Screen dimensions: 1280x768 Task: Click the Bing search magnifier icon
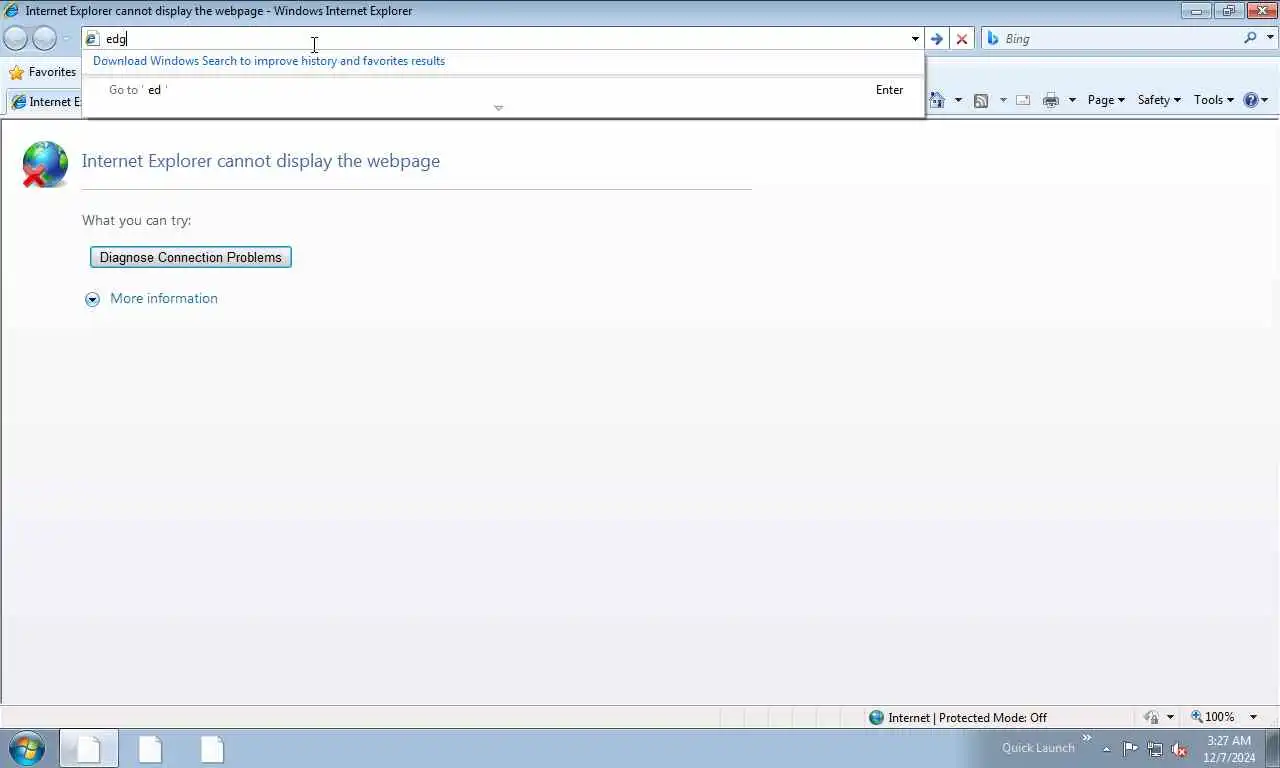pos(1251,38)
